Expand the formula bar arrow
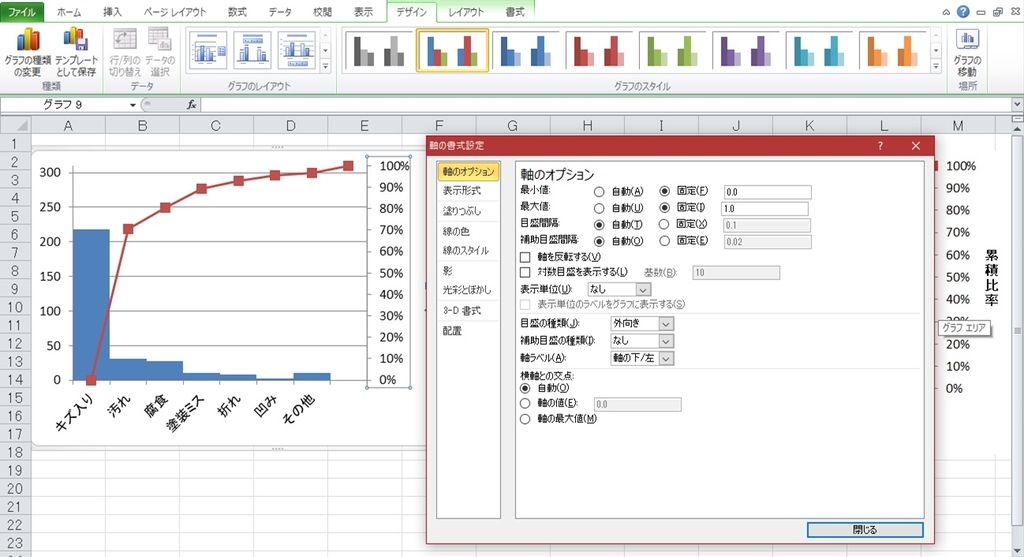 1017,104
